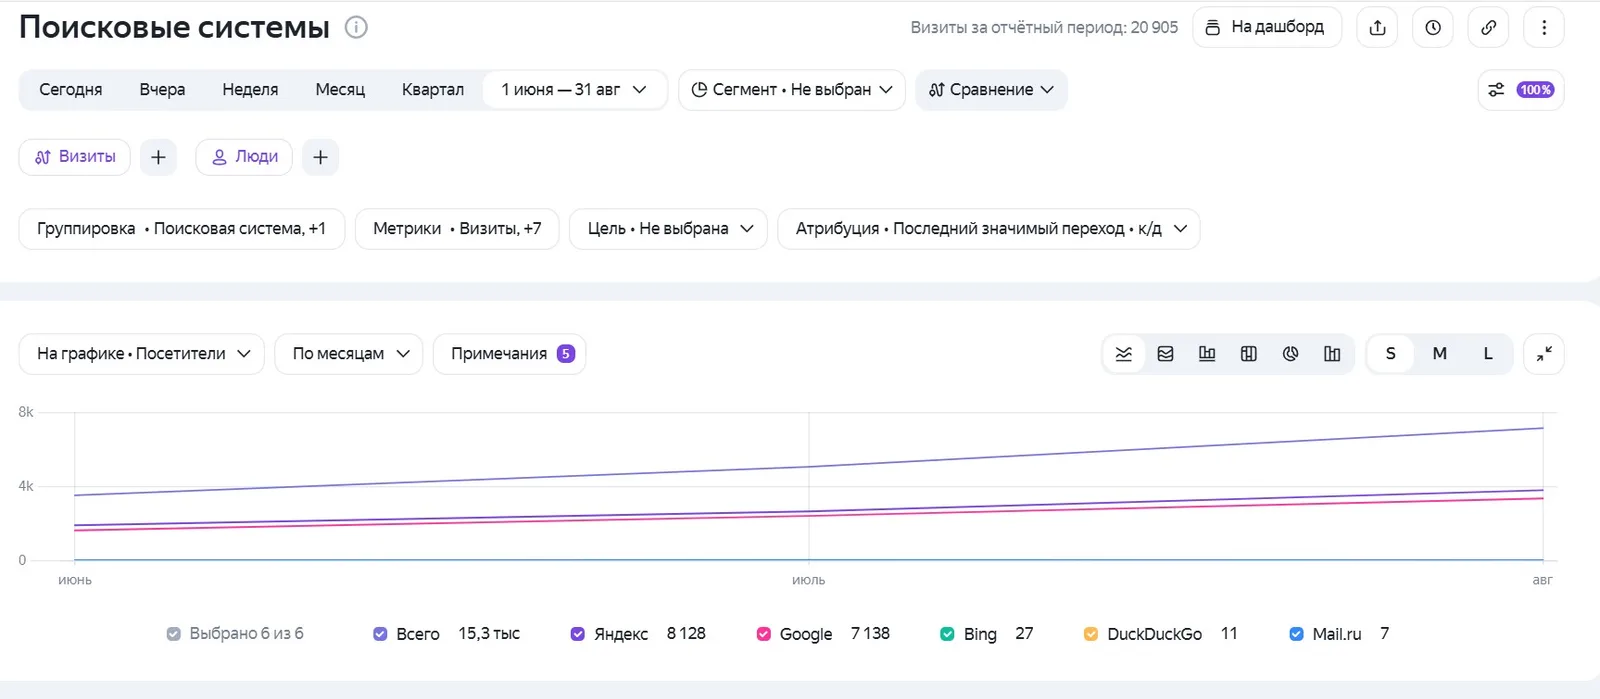Image resolution: width=1600 pixels, height=699 pixels.
Task: Select the Неделя period tab
Action: pyautogui.click(x=250, y=90)
